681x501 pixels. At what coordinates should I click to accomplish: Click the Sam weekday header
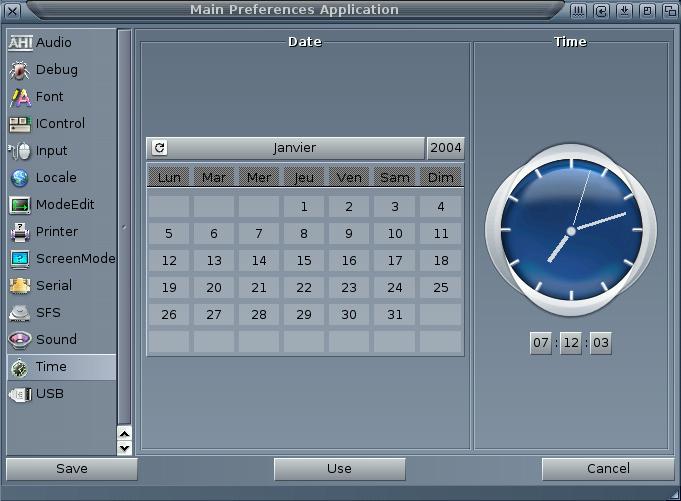pyautogui.click(x=394, y=177)
